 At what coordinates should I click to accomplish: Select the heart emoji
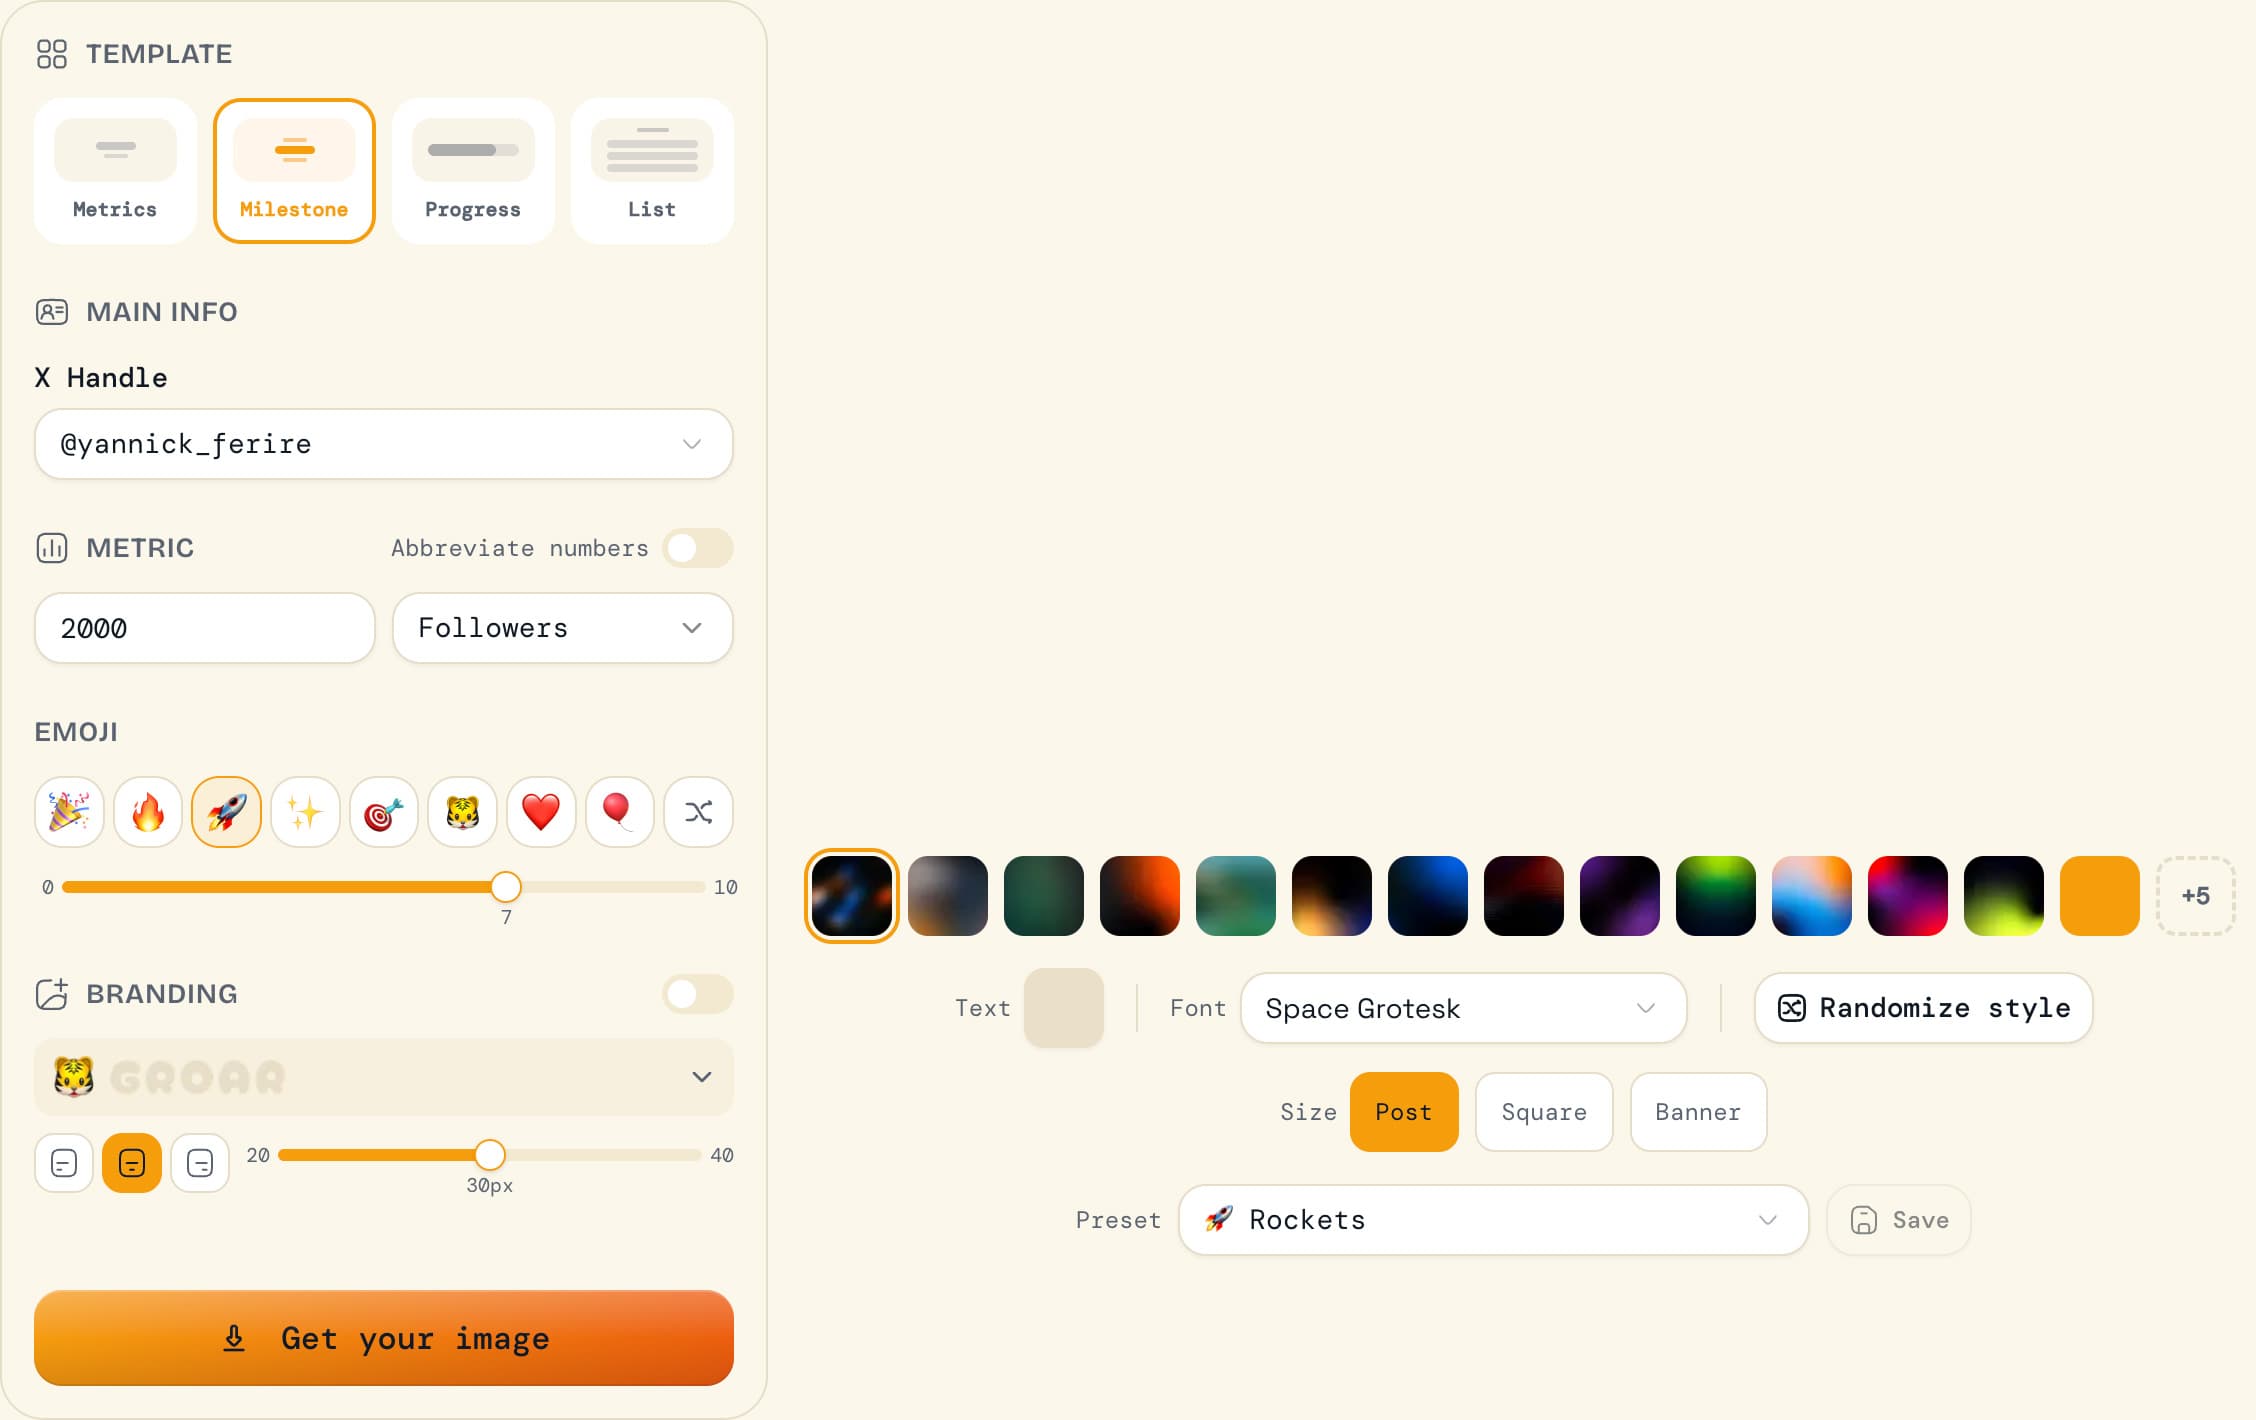tap(541, 812)
